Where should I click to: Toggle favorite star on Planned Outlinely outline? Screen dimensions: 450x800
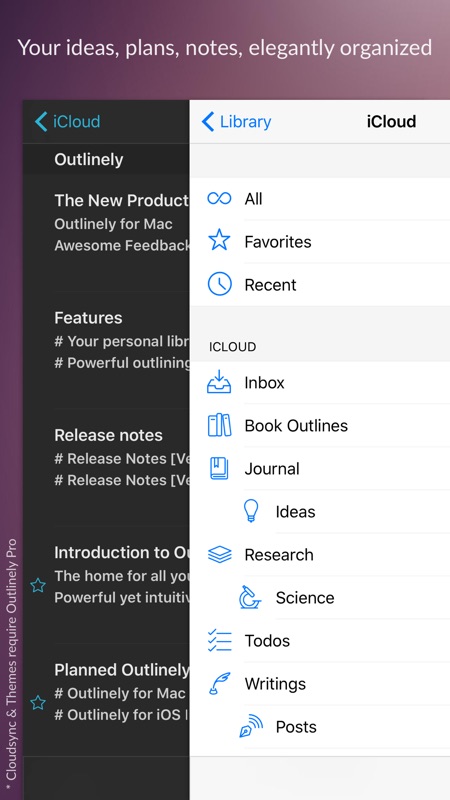pyautogui.click(x=38, y=703)
